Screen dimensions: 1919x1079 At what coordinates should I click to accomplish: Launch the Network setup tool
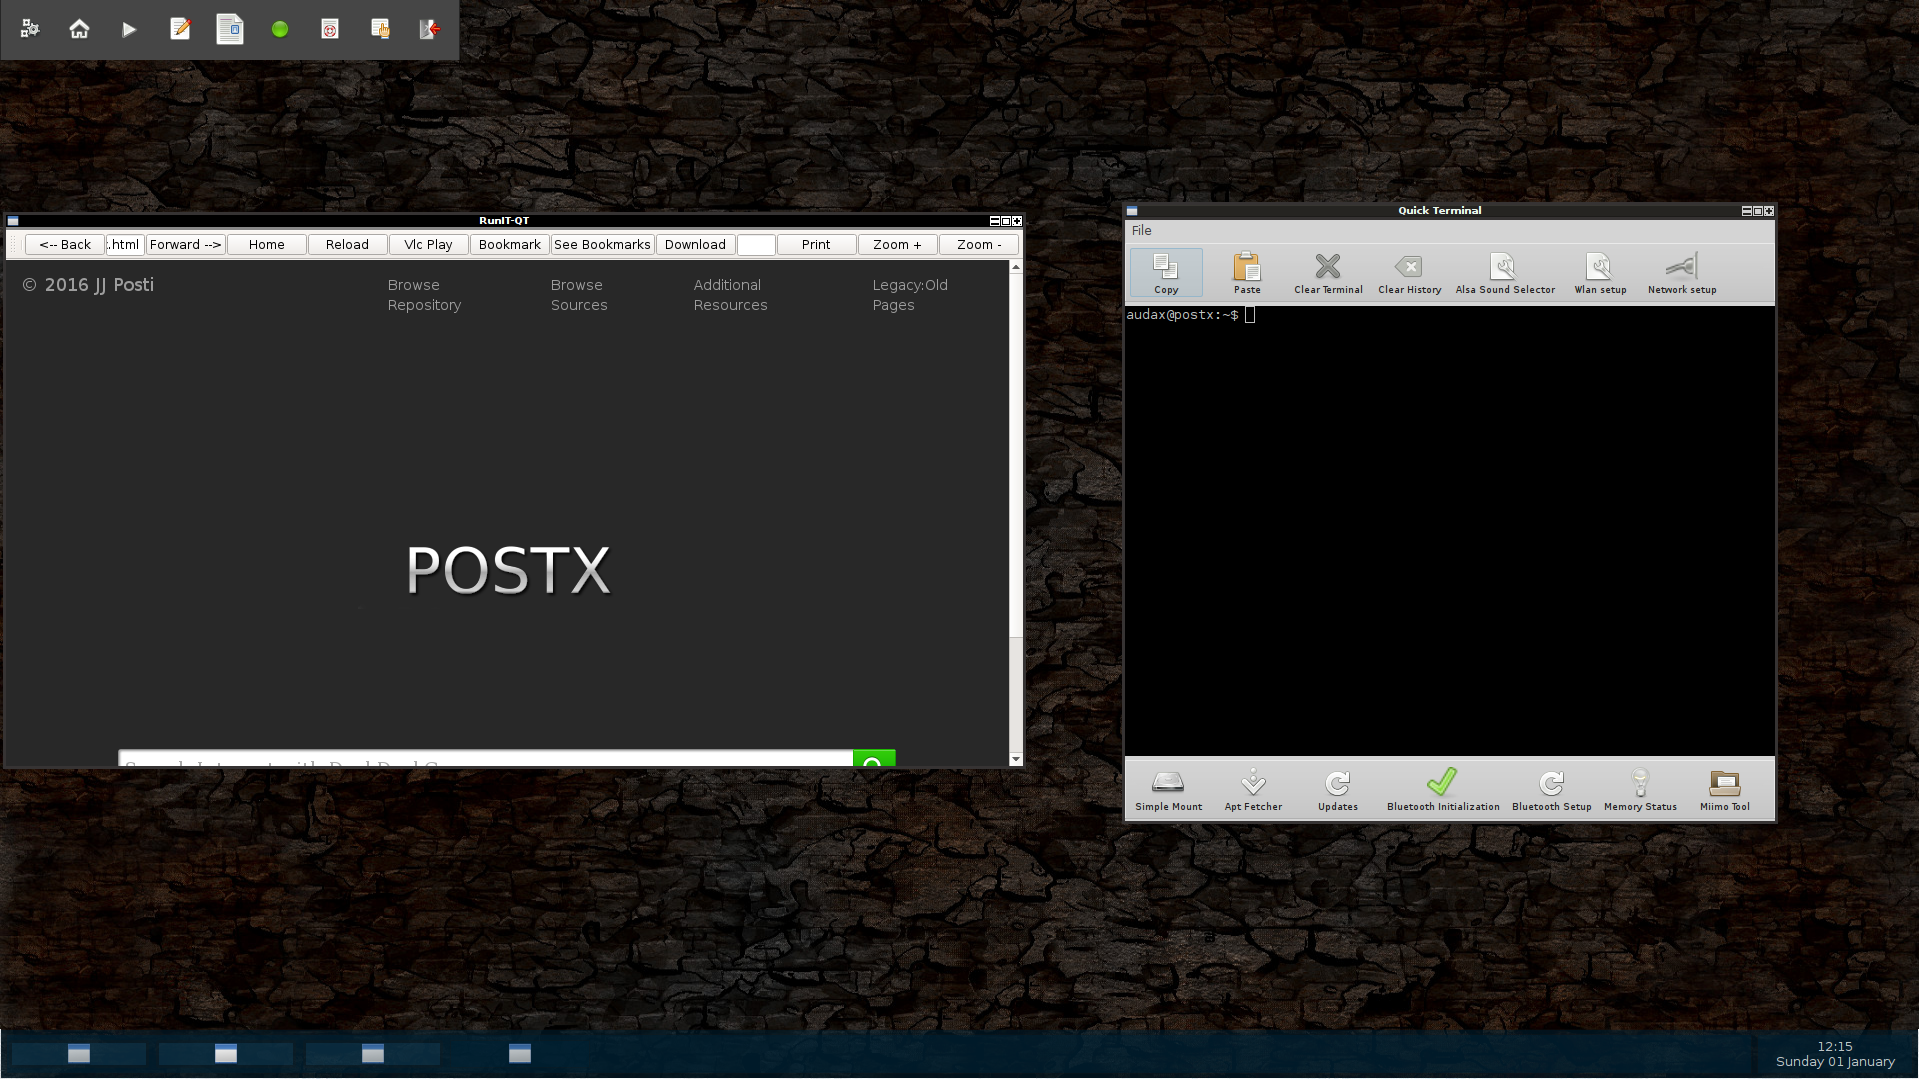point(1681,272)
